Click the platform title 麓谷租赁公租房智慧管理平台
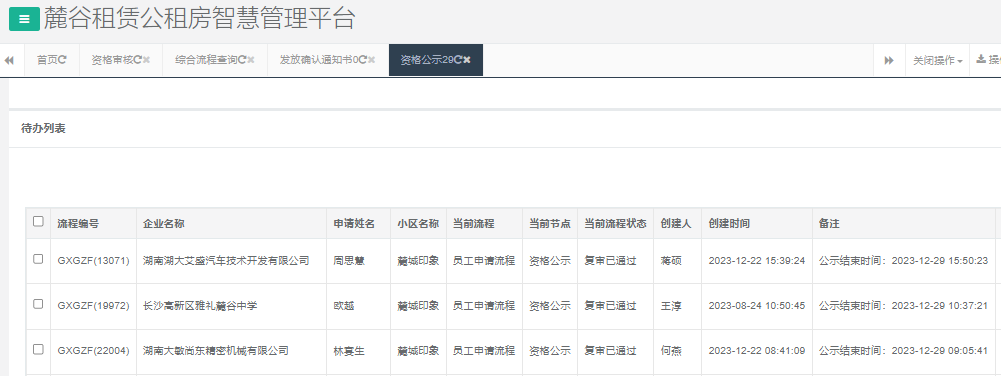This screenshot has height=376, width=1001. (x=199, y=19)
